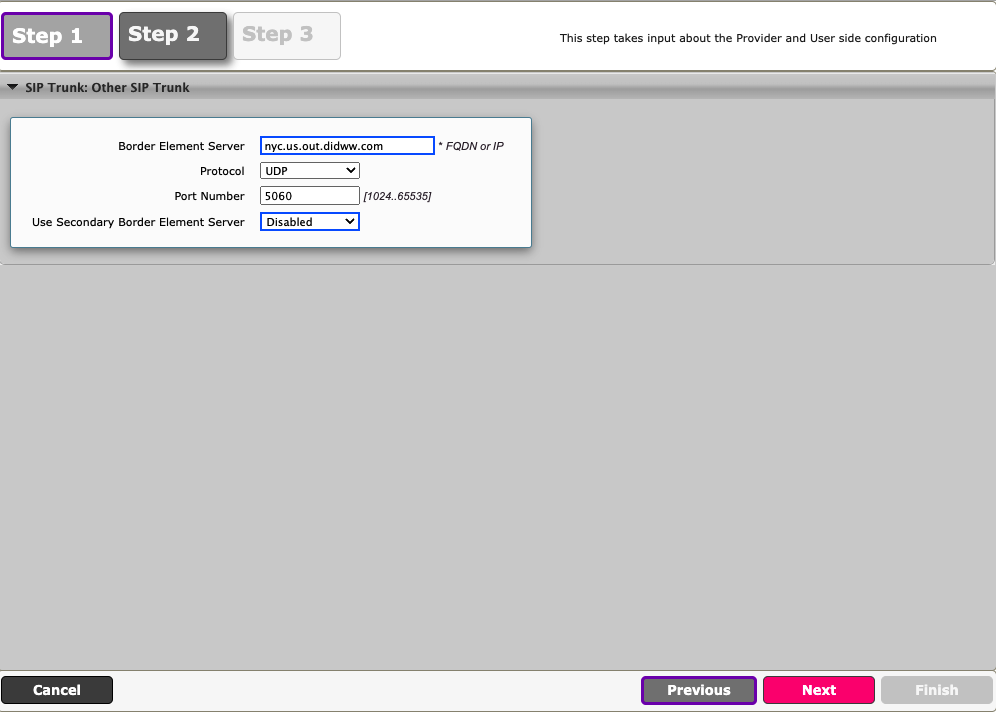The height and width of the screenshot is (716, 996).
Task: Click the 'FQDN or IP' hint text
Action: (x=474, y=146)
